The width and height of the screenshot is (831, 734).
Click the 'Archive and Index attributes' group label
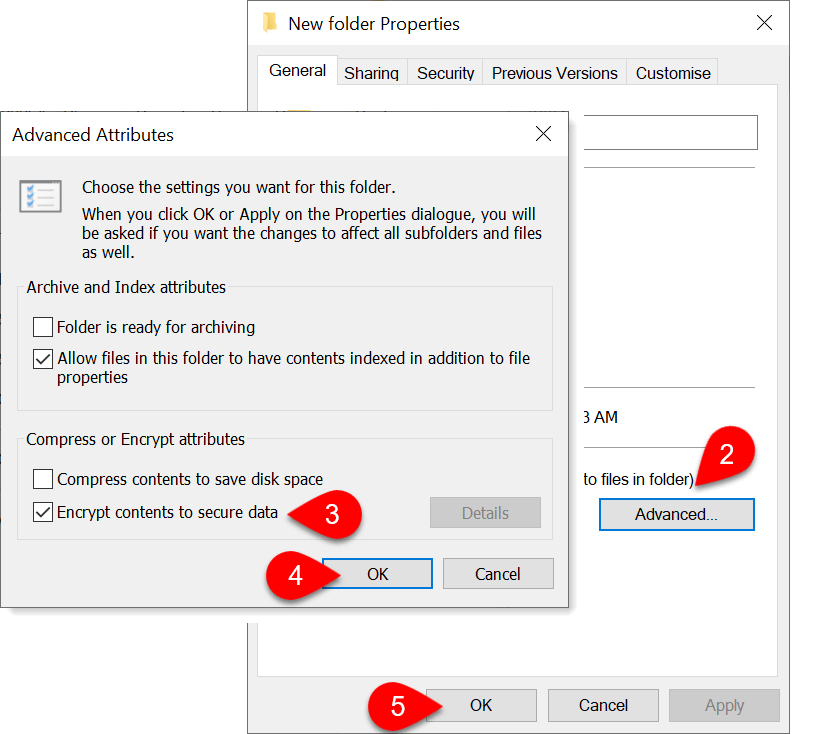point(126,287)
